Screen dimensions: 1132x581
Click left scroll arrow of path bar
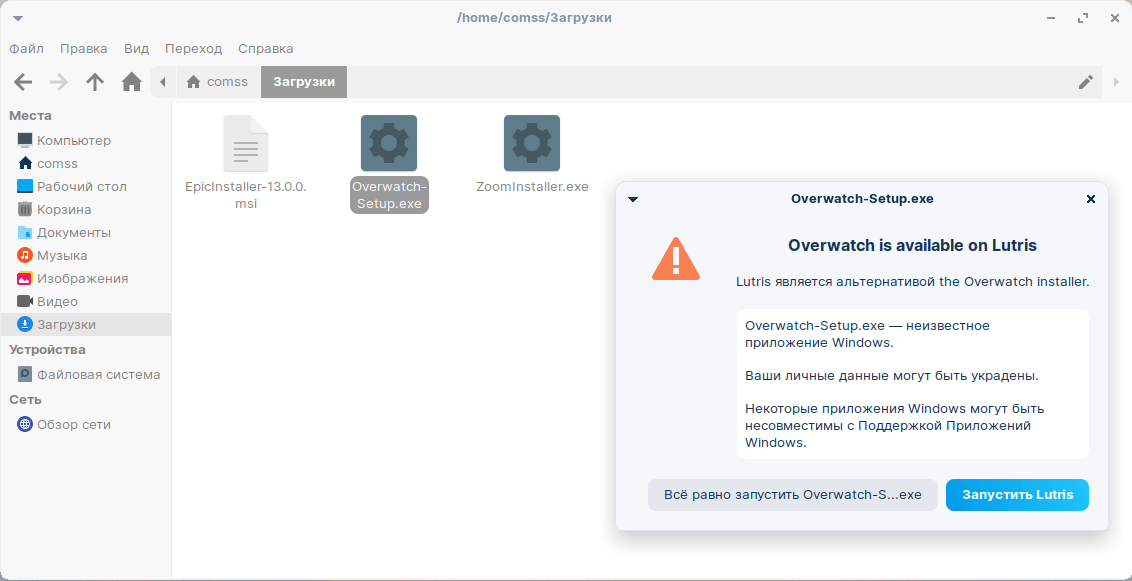[x=162, y=82]
